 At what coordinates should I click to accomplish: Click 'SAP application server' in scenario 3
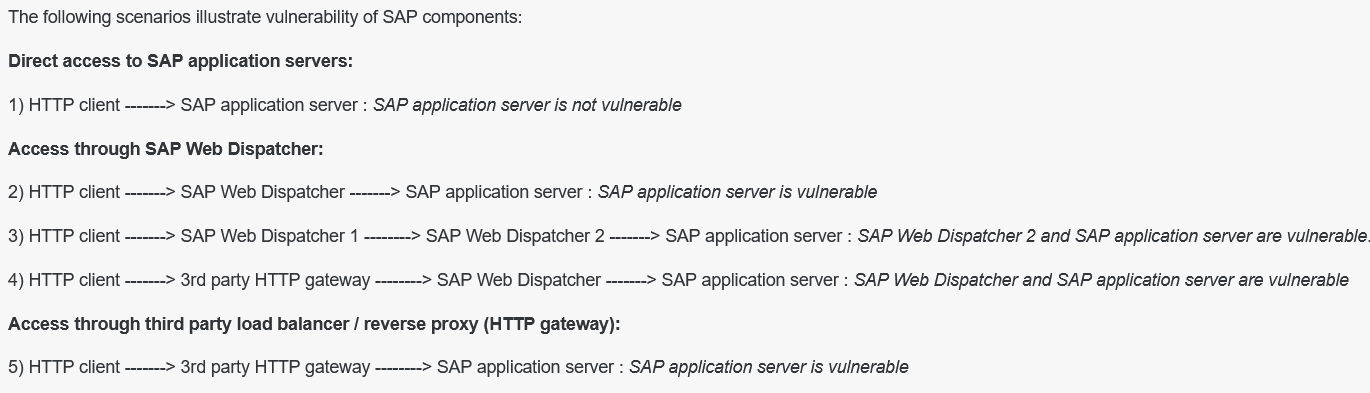coord(752,236)
